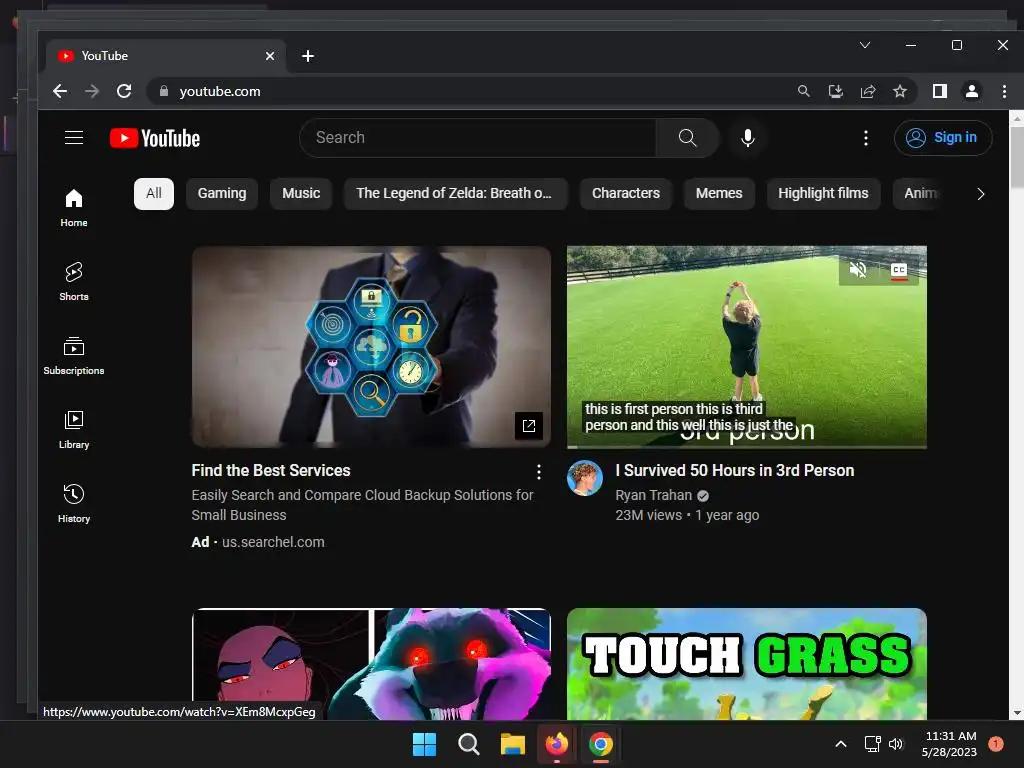1024x768 pixels.
Task: Open Windows taskbar search
Action: click(x=468, y=744)
